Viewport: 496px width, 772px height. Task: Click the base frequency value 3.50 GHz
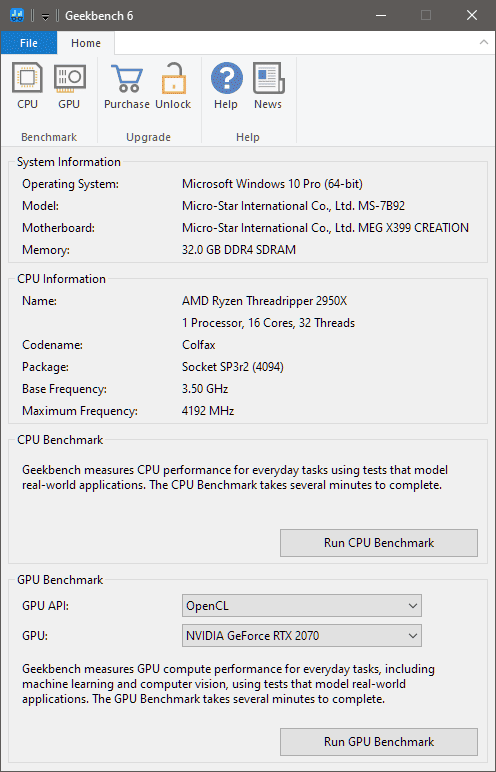(205, 389)
